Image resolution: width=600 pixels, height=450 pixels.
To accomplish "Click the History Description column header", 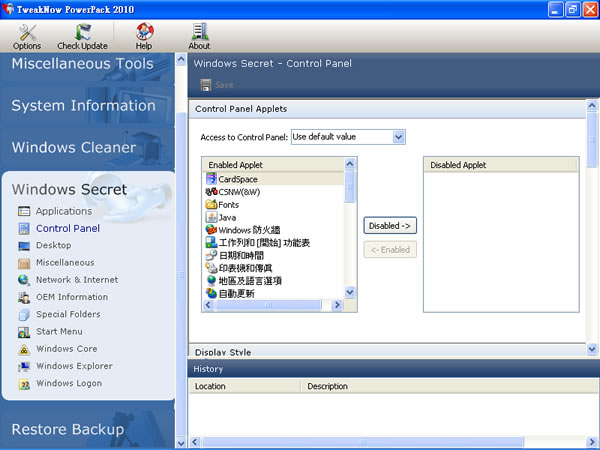I will click(x=450, y=386).
